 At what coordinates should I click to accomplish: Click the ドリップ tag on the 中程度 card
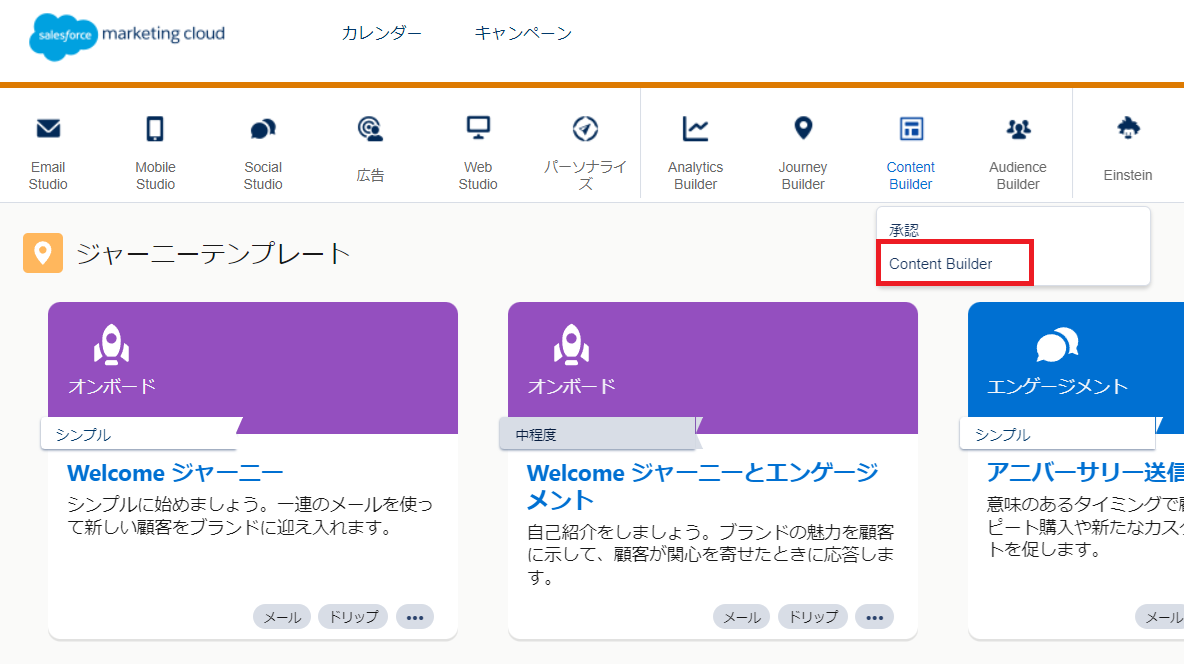(813, 617)
